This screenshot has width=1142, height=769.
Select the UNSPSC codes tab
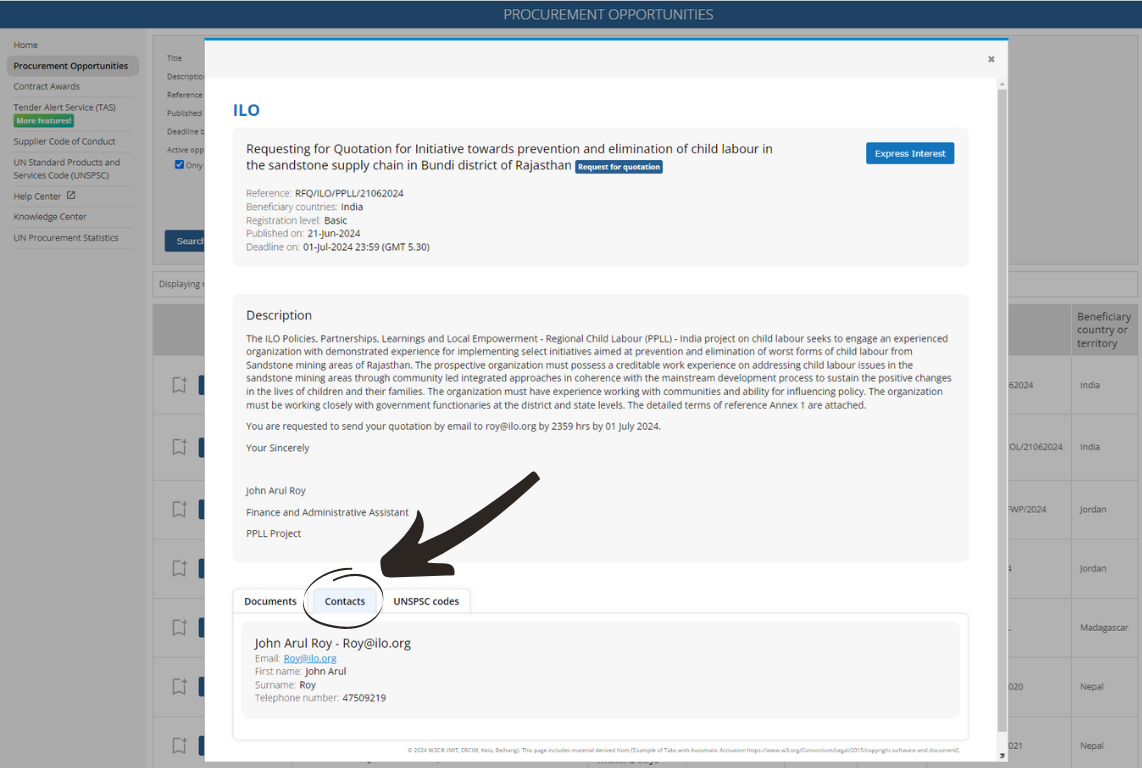tap(426, 602)
